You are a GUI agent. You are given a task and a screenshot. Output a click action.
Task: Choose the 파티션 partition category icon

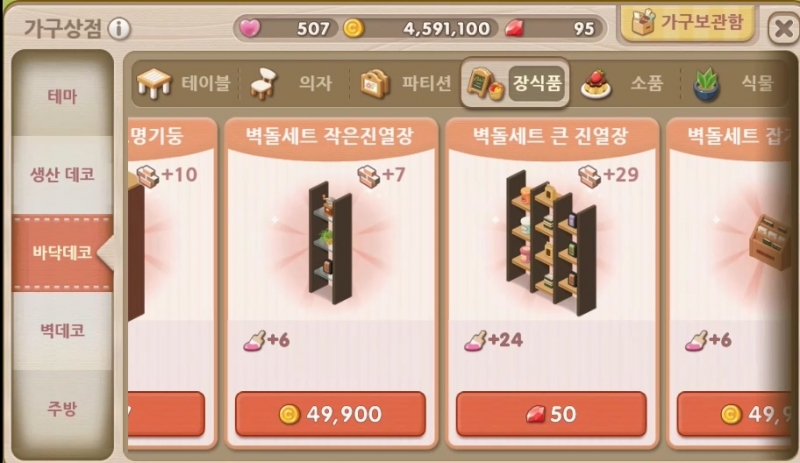tap(375, 84)
